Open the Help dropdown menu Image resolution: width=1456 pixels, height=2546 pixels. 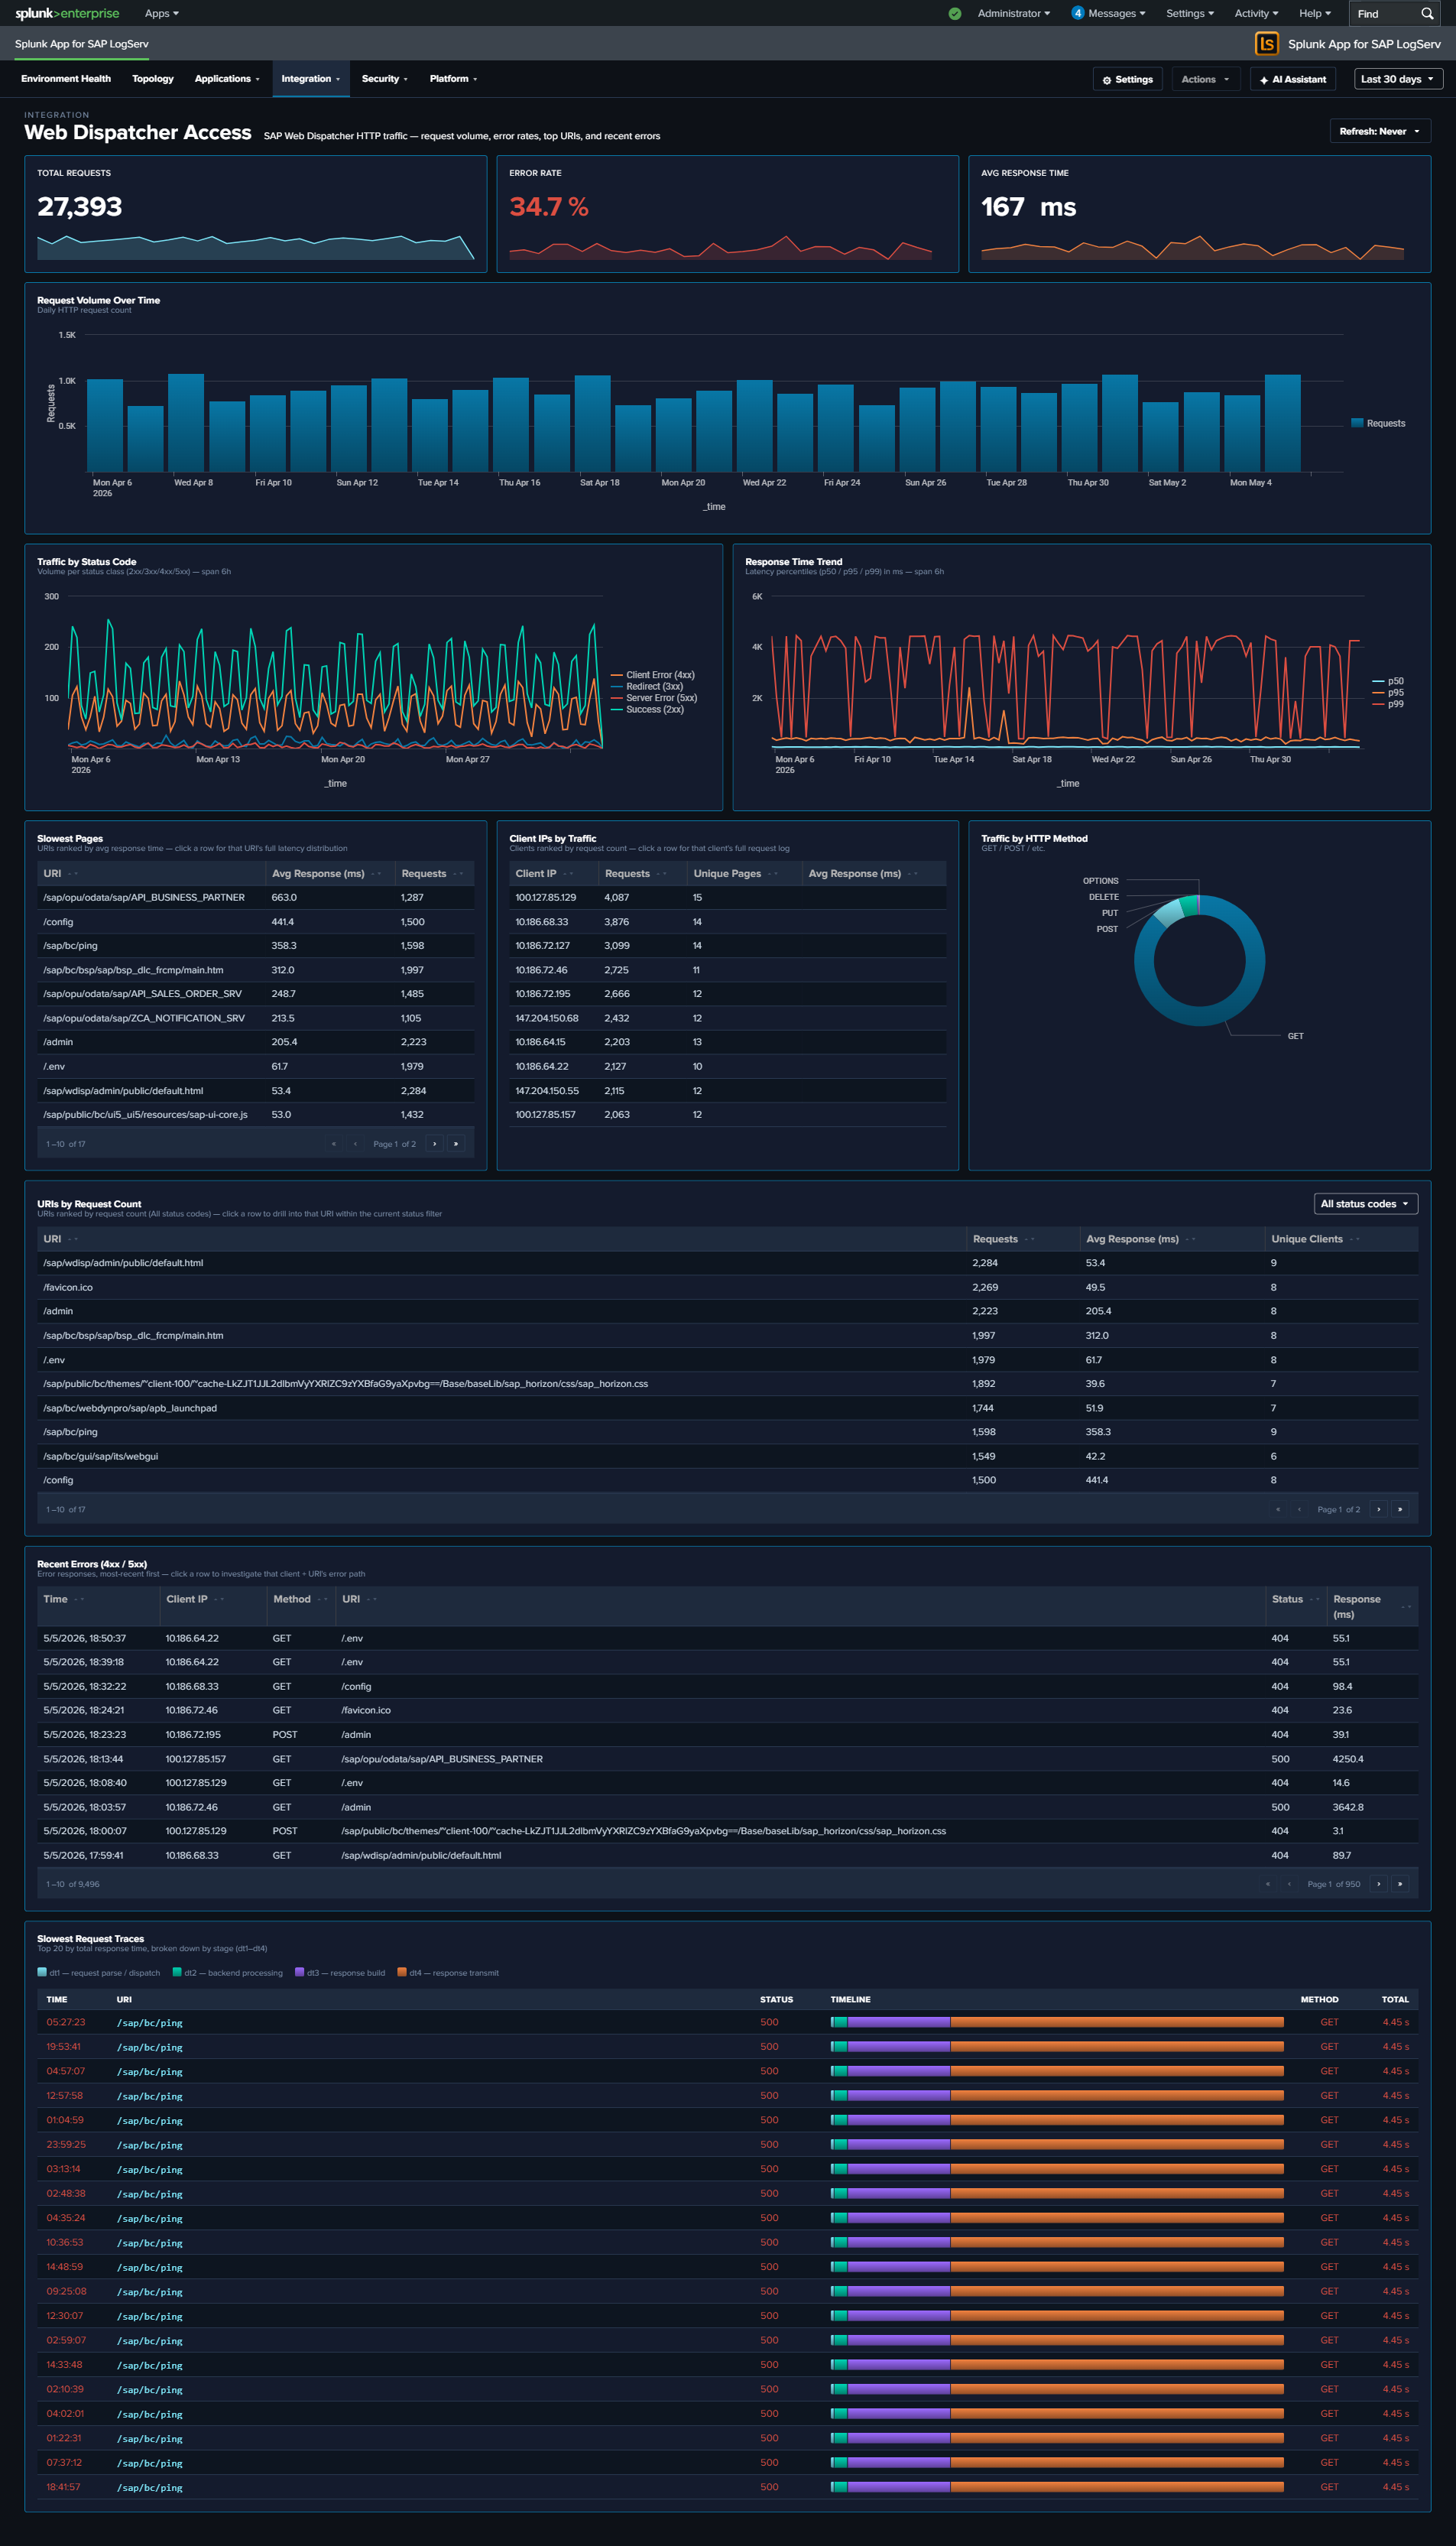(1314, 13)
